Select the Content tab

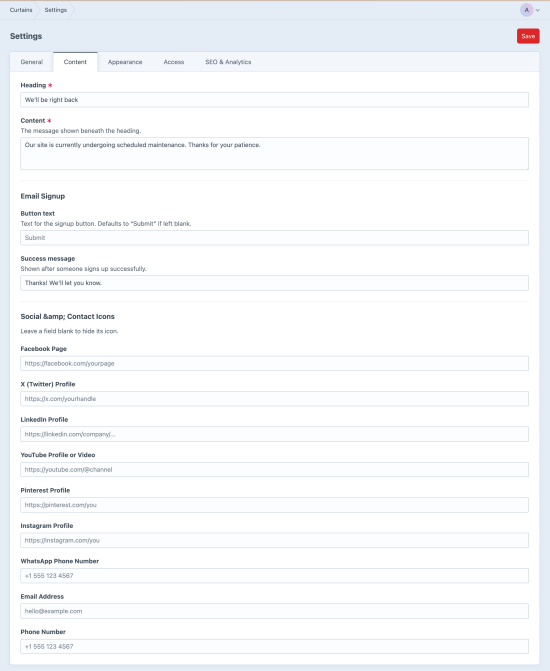point(75,62)
